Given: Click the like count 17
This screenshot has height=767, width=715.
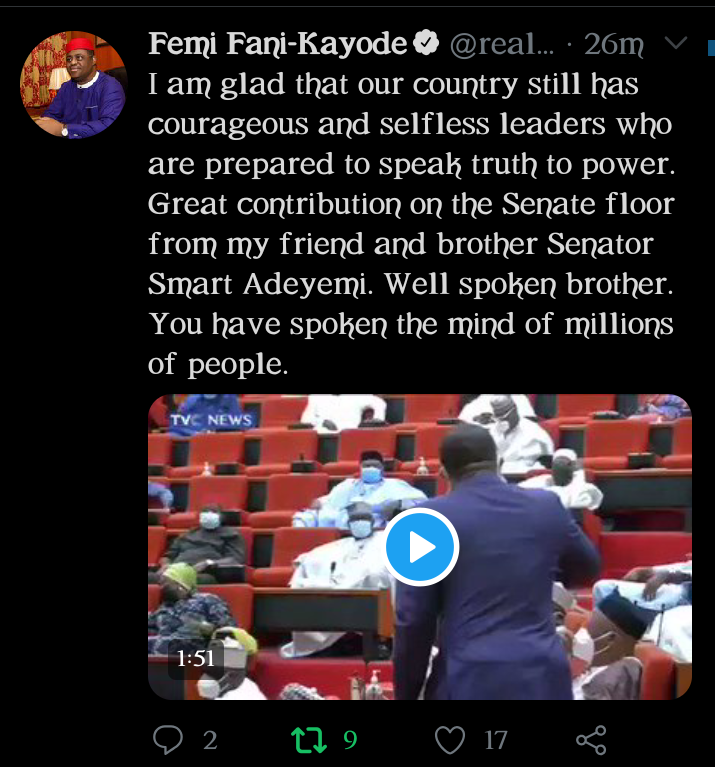Looking at the screenshot, I should (x=496, y=740).
